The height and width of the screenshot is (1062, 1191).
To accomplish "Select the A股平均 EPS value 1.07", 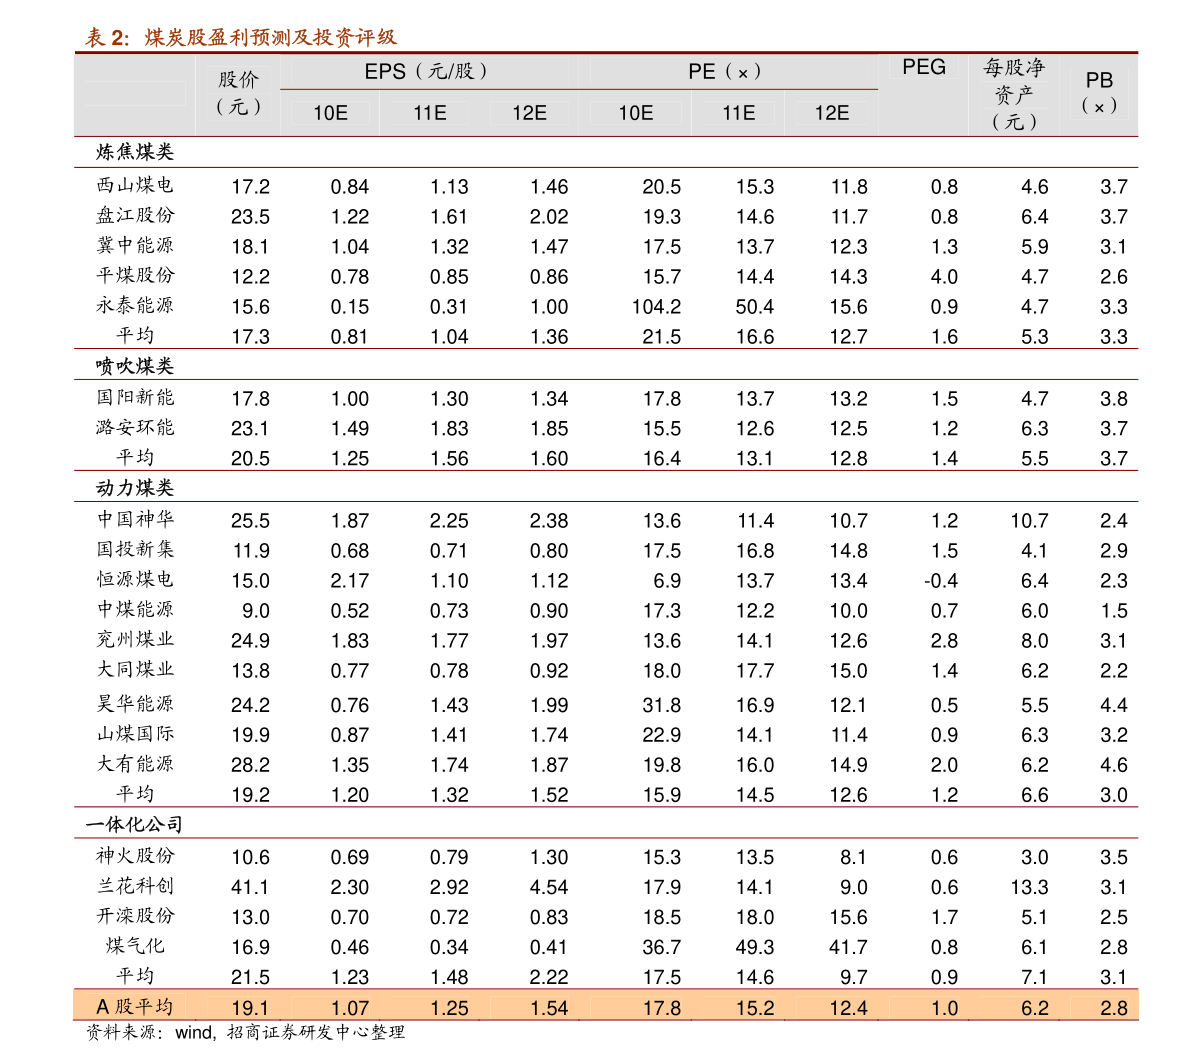I will pyautogui.click(x=350, y=1008).
